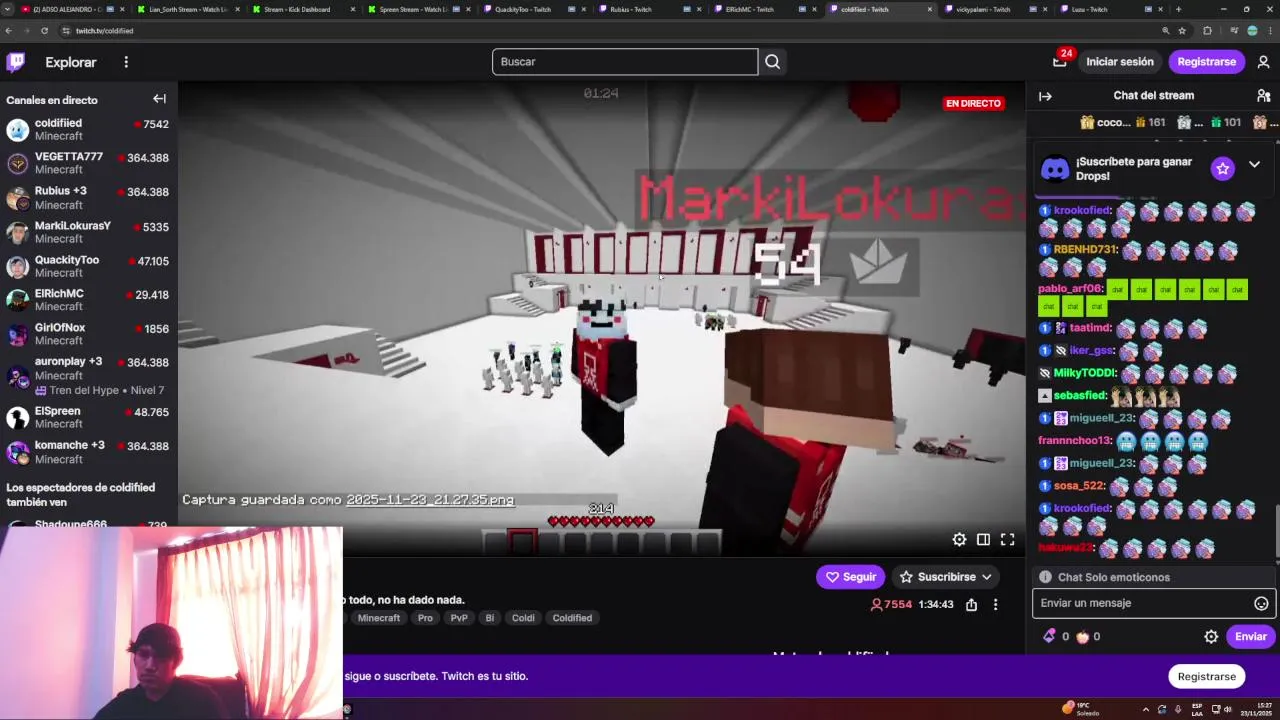Open the user profile icon menu
Viewport: 1280px width, 720px height.
(1263, 62)
